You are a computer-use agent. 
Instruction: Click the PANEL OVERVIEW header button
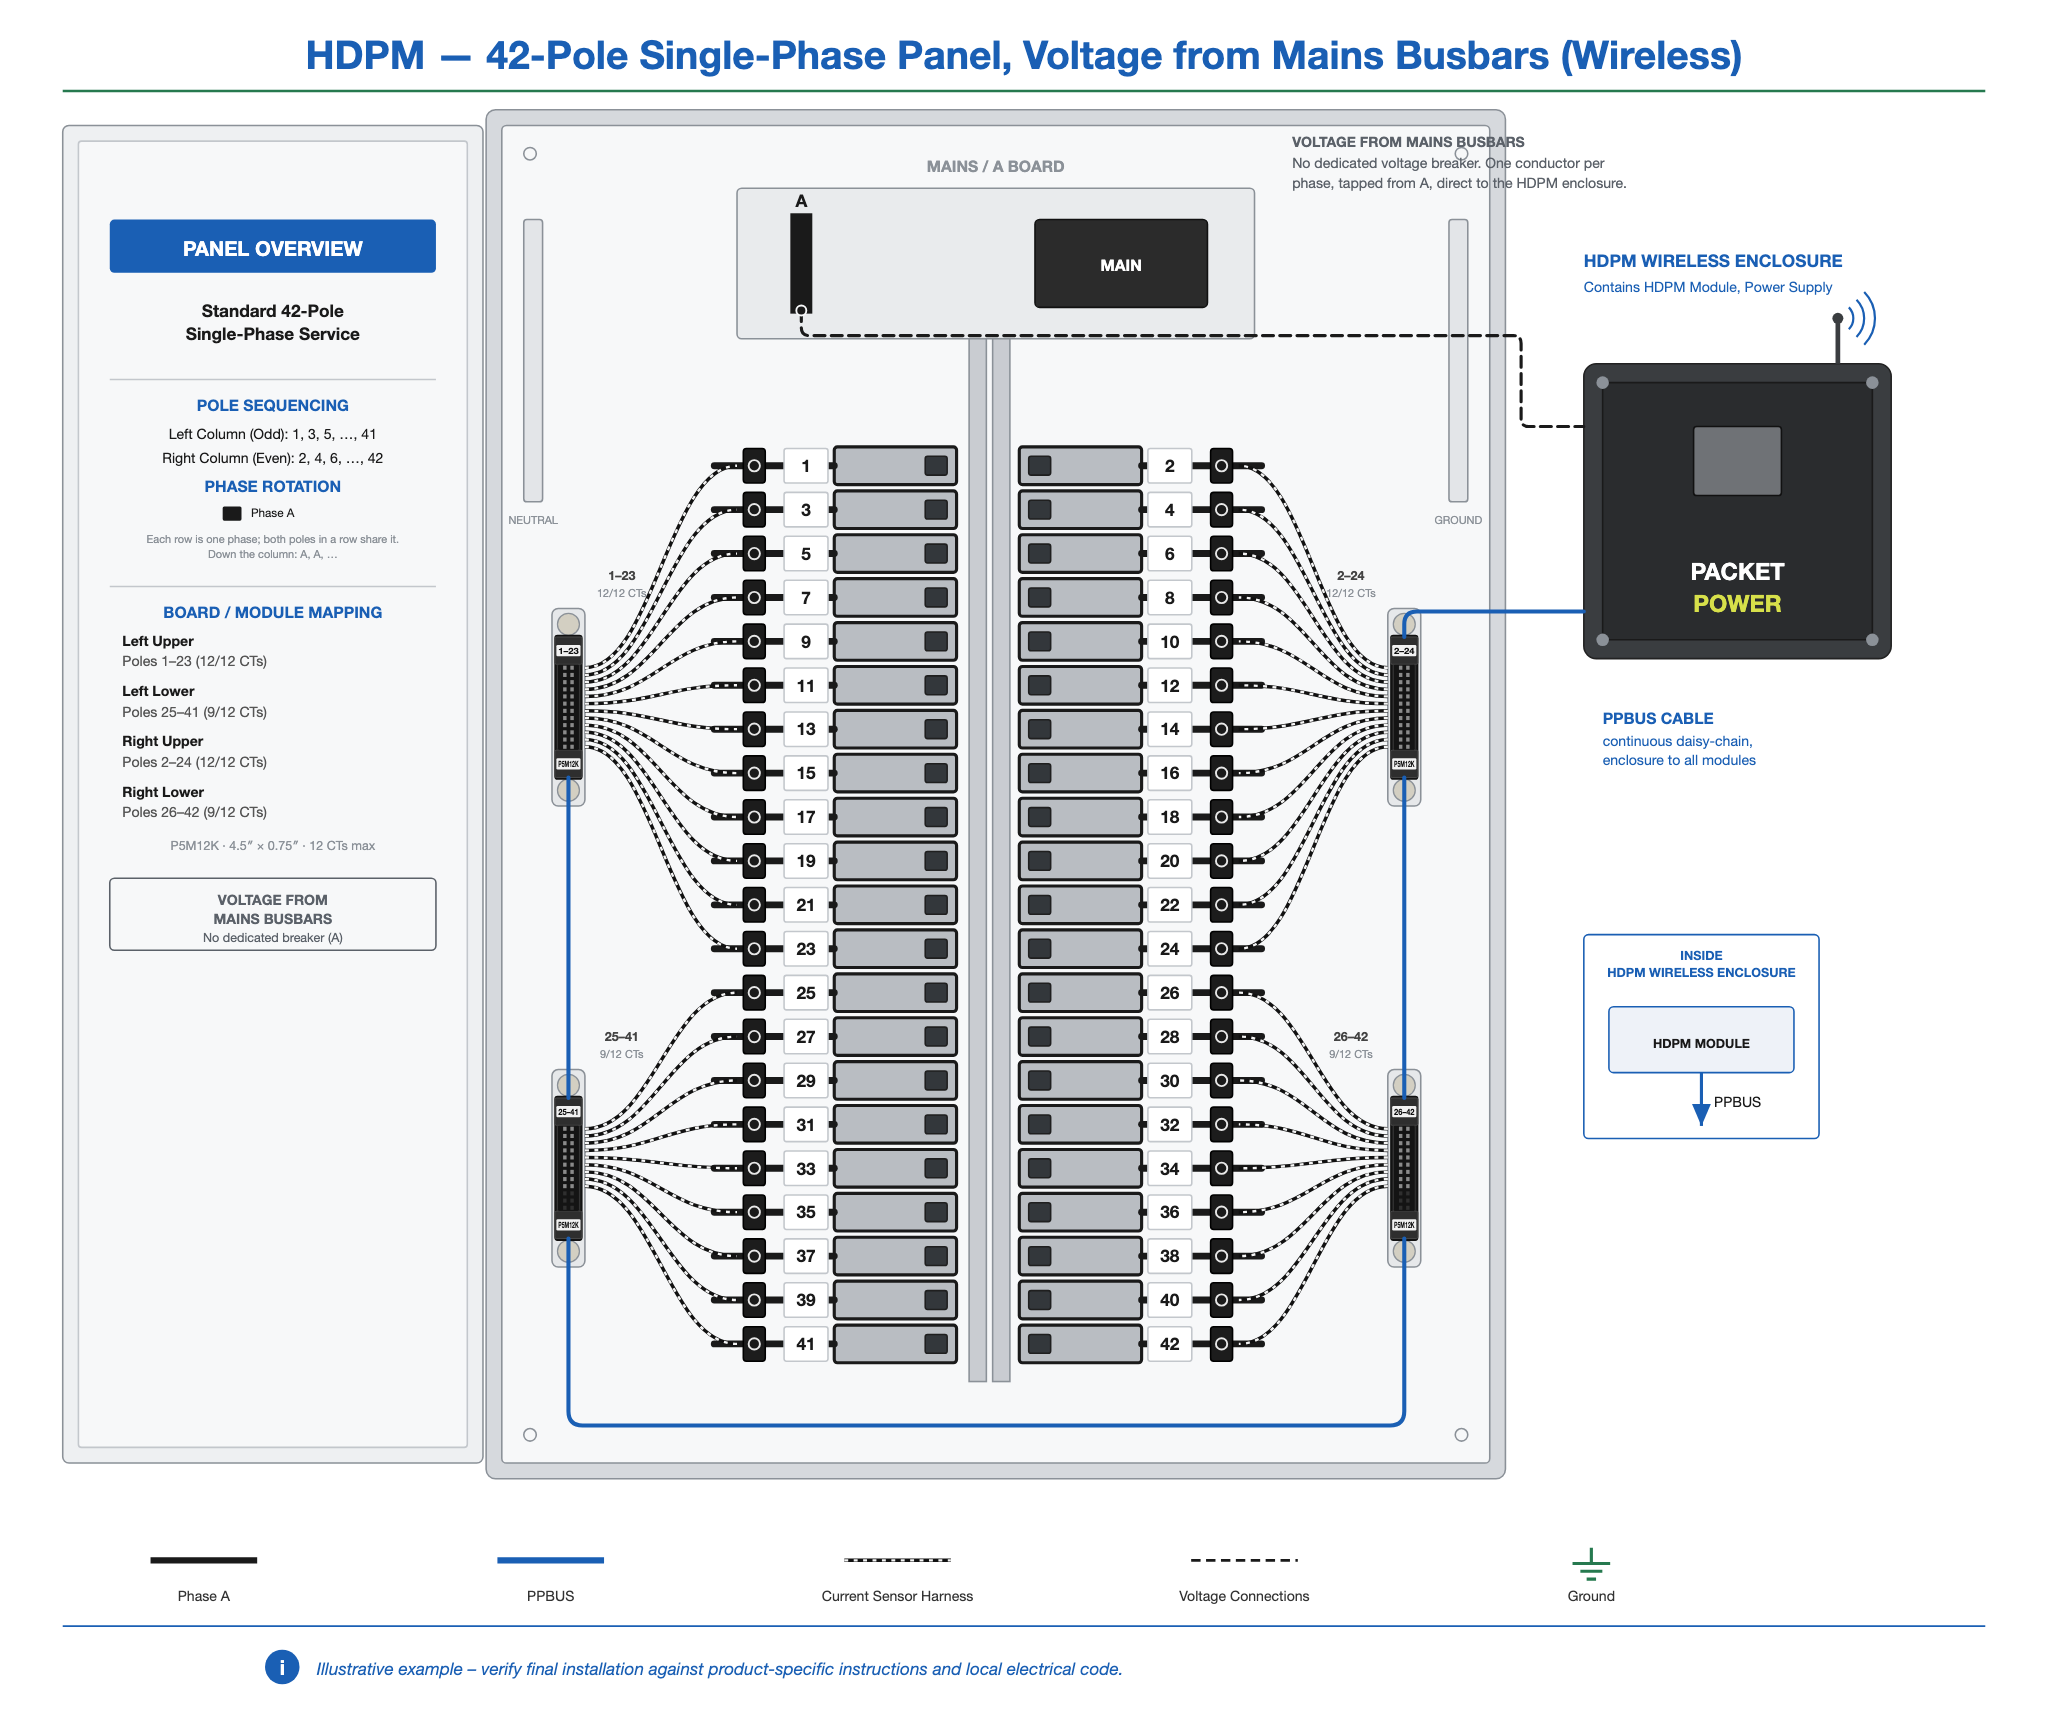272,246
